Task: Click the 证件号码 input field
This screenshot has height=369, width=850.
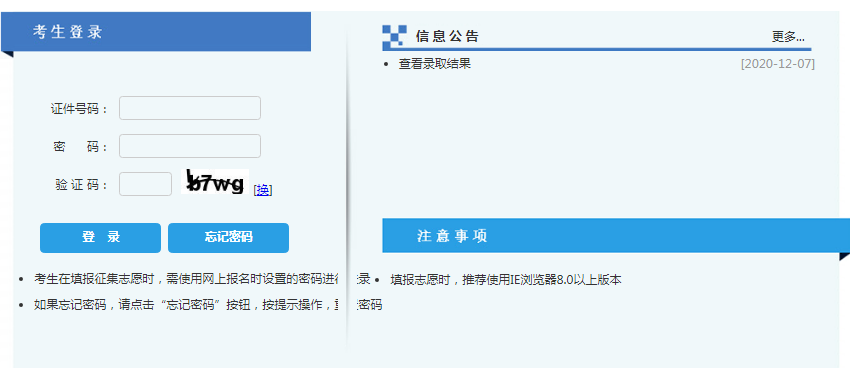Action: (190, 108)
